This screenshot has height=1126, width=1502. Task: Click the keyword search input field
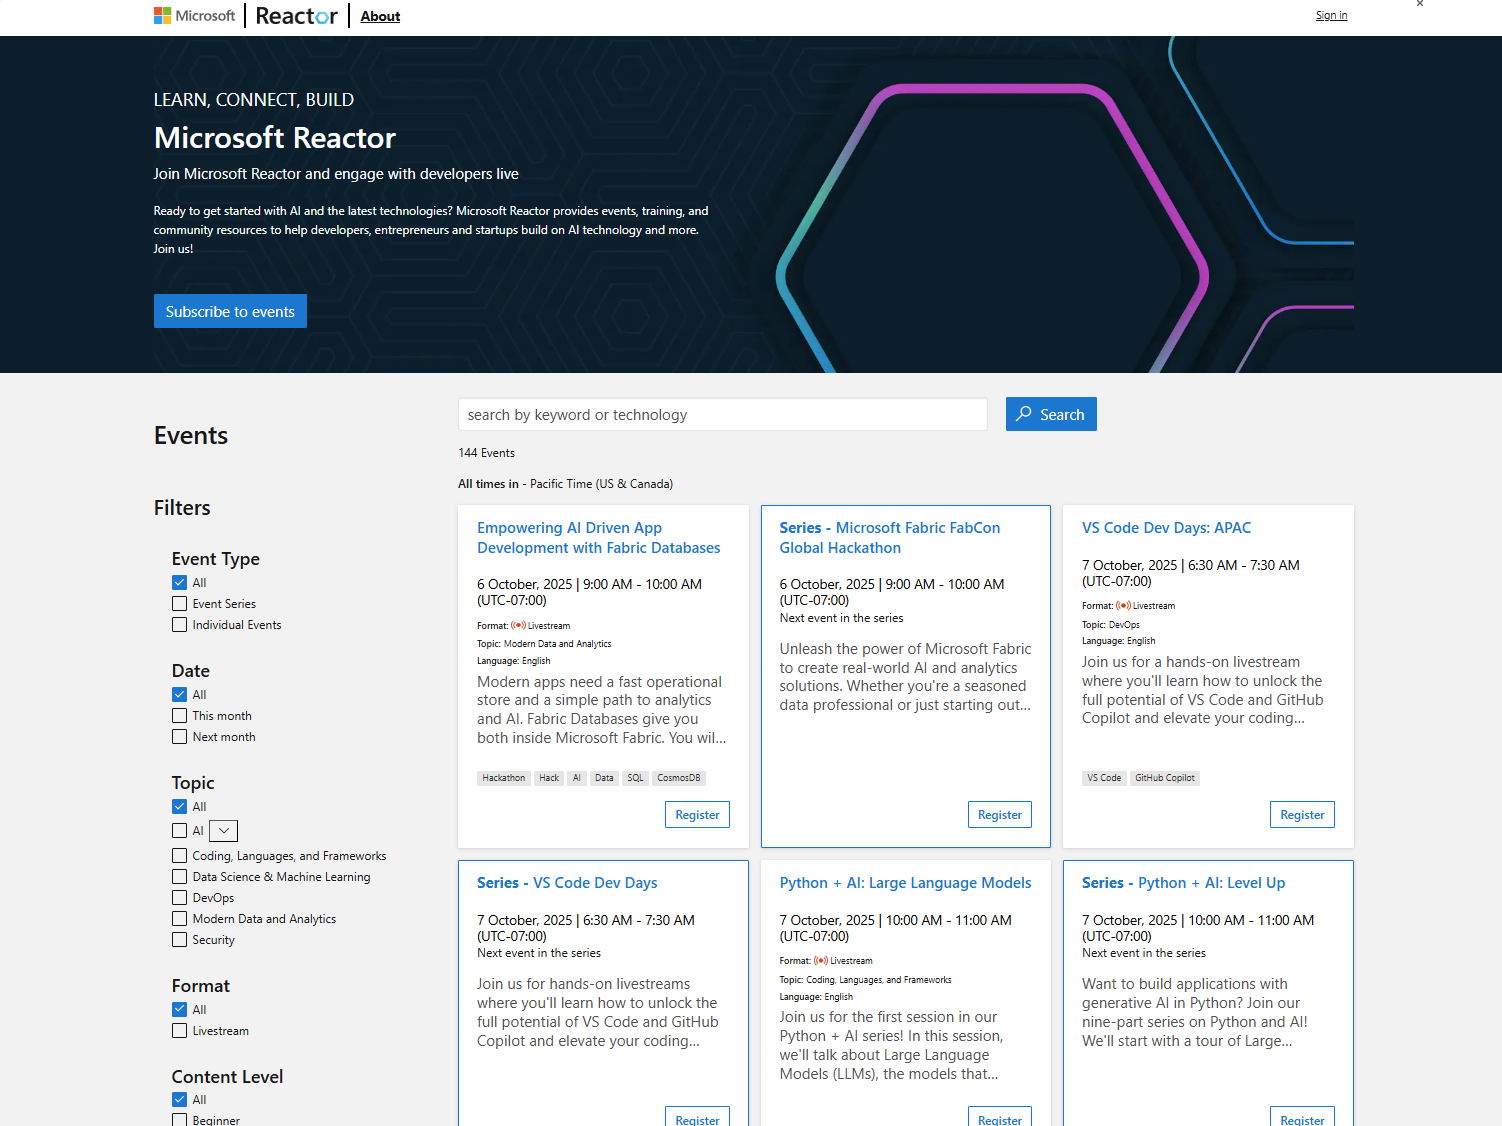722,414
